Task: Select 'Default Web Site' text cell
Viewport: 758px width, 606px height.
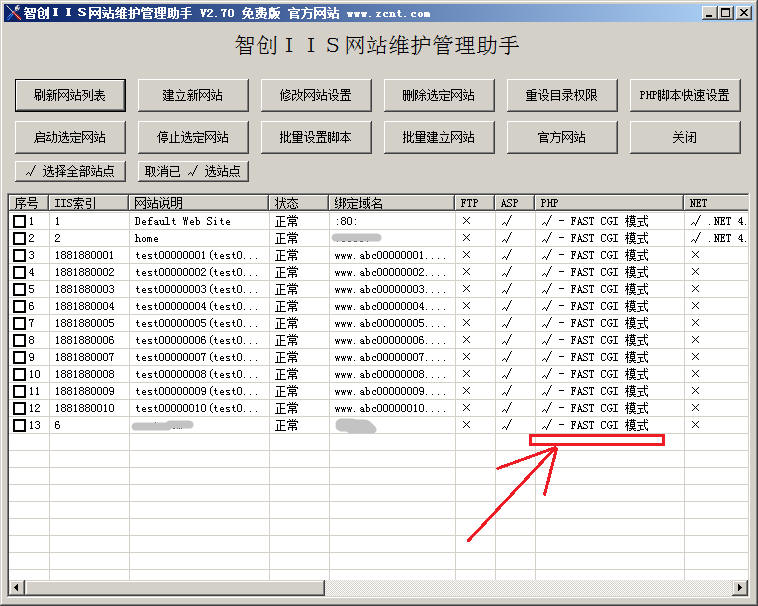Action: pos(183,221)
